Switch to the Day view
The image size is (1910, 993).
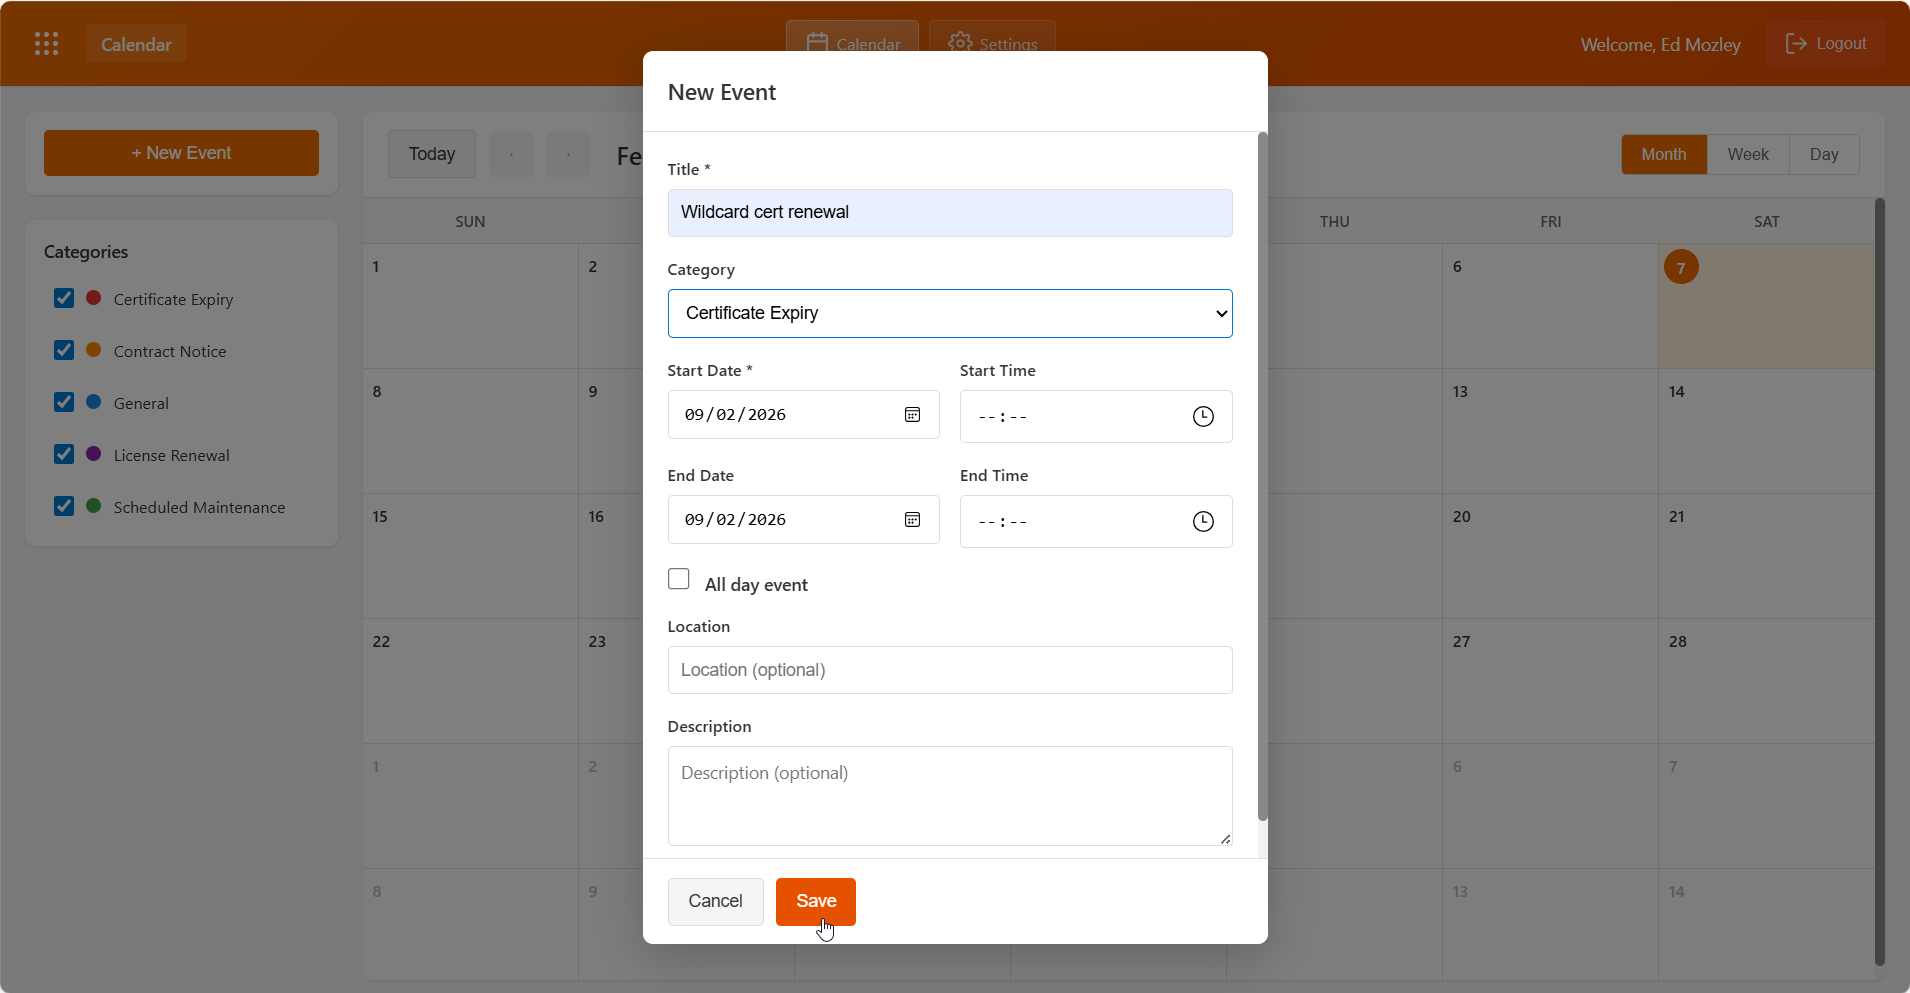click(1824, 154)
